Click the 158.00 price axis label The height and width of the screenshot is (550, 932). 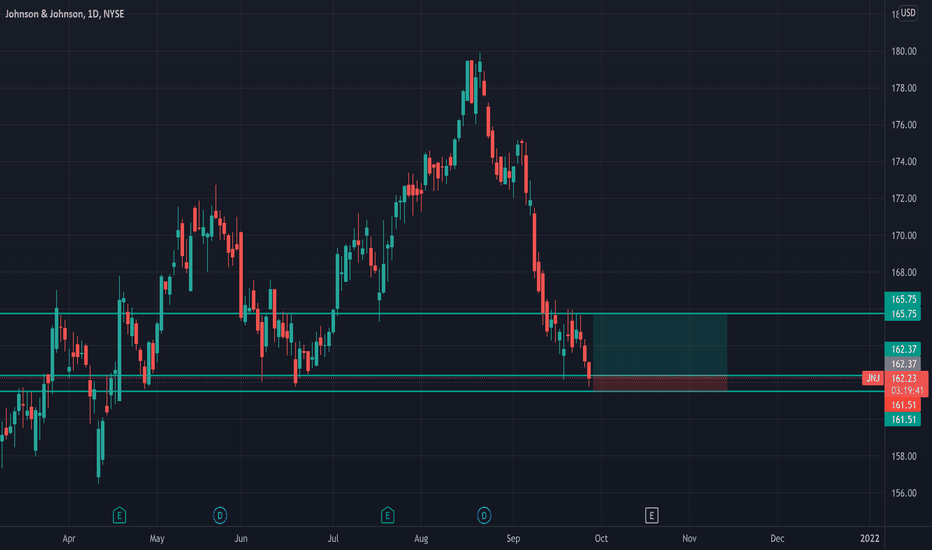(903, 456)
